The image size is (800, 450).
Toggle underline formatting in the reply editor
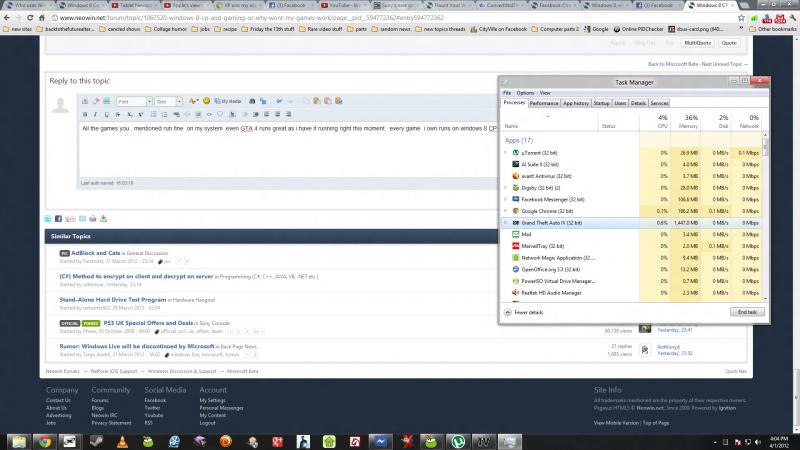pyautogui.click(x=107, y=114)
